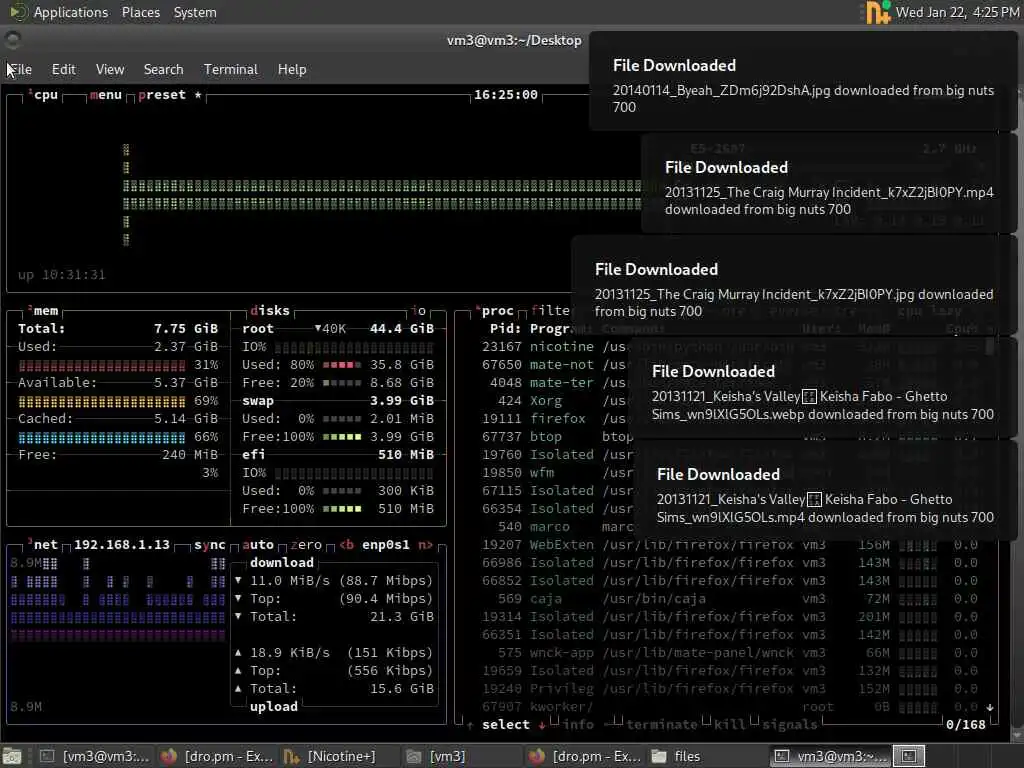Click the efi disk entry
The height and width of the screenshot is (768, 1024).
[x=253, y=455]
